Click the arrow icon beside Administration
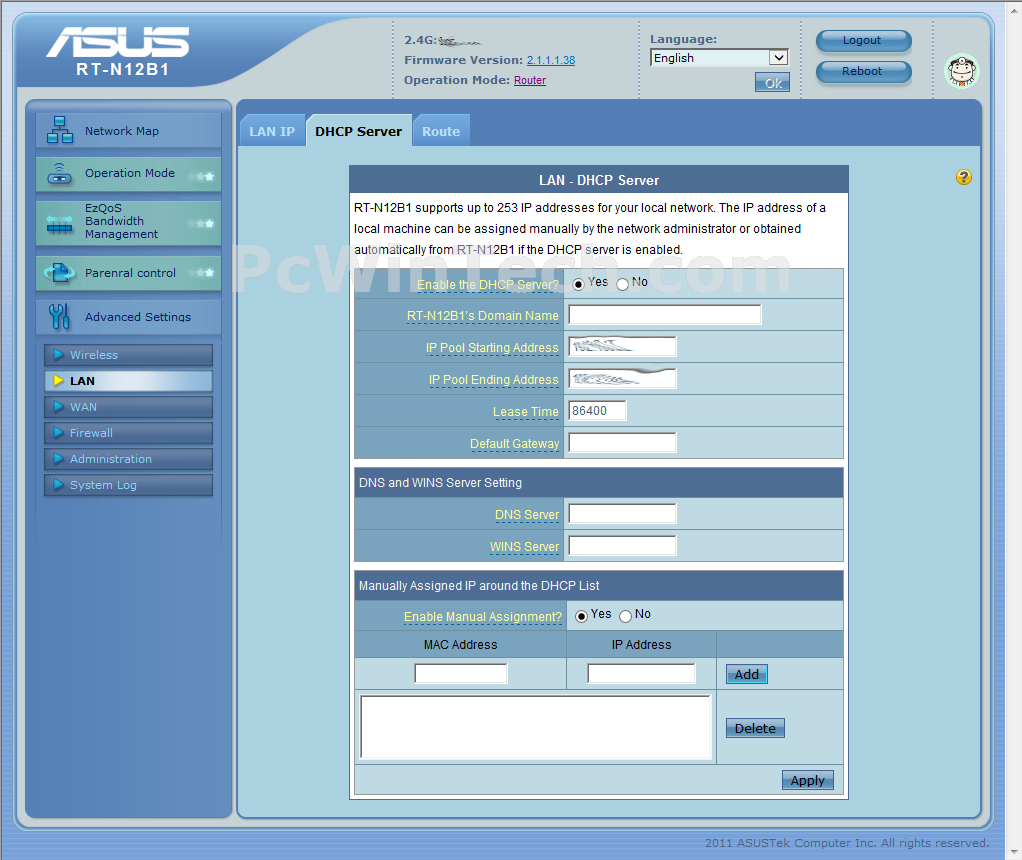The image size is (1022, 860). tap(58, 459)
